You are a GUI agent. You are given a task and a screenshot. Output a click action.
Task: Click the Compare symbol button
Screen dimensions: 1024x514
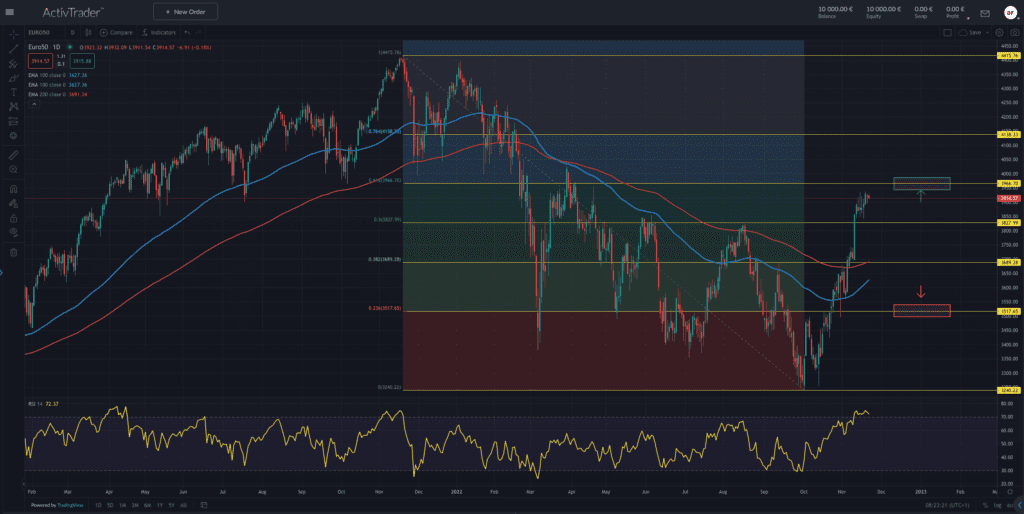pyautogui.click(x=116, y=33)
